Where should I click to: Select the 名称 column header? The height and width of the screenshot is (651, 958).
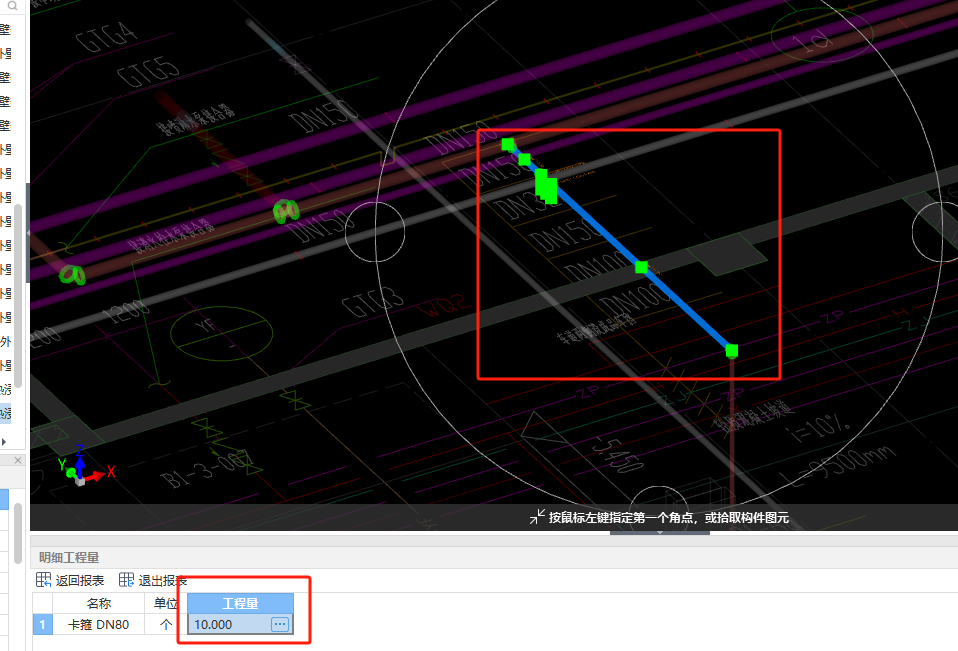point(98,603)
